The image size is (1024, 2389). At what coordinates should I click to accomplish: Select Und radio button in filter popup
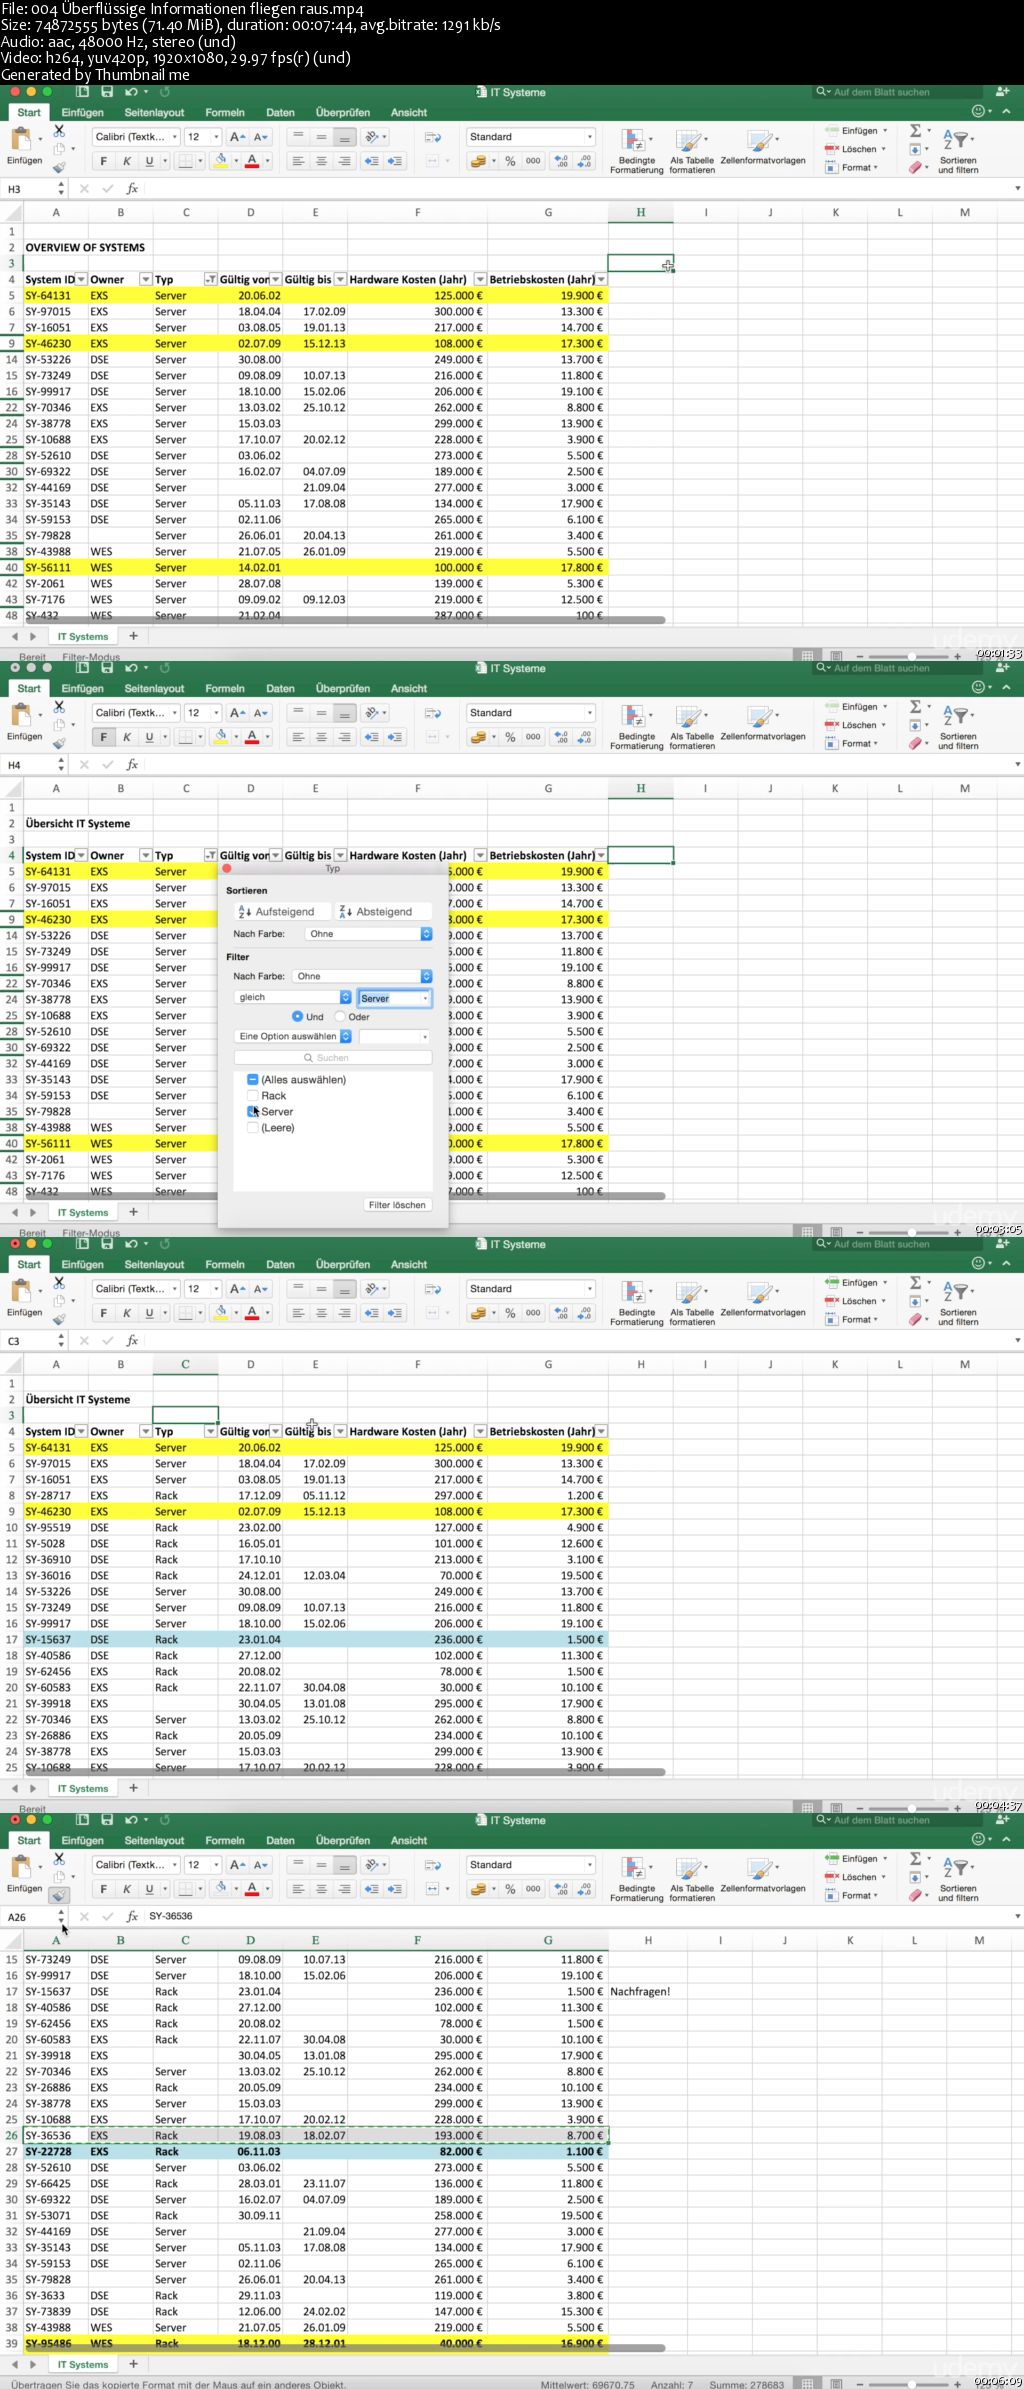tap(297, 1016)
